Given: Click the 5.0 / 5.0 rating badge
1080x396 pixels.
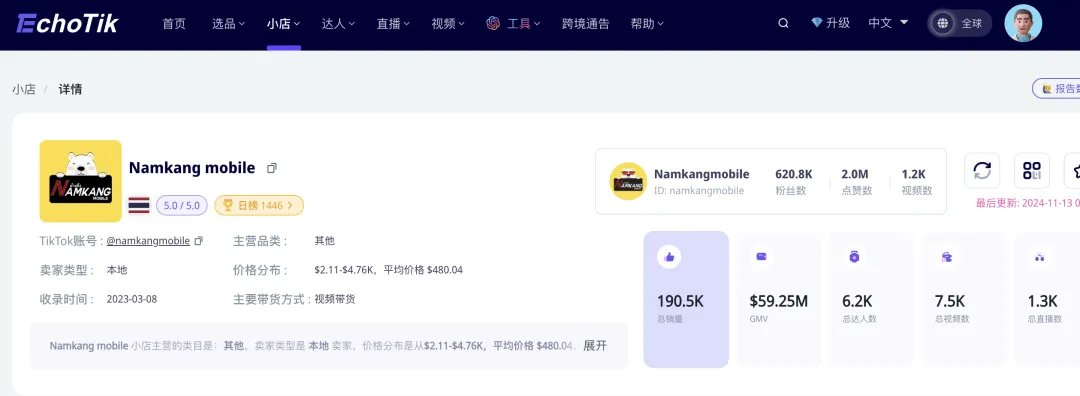Looking at the screenshot, I should click(182, 205).
